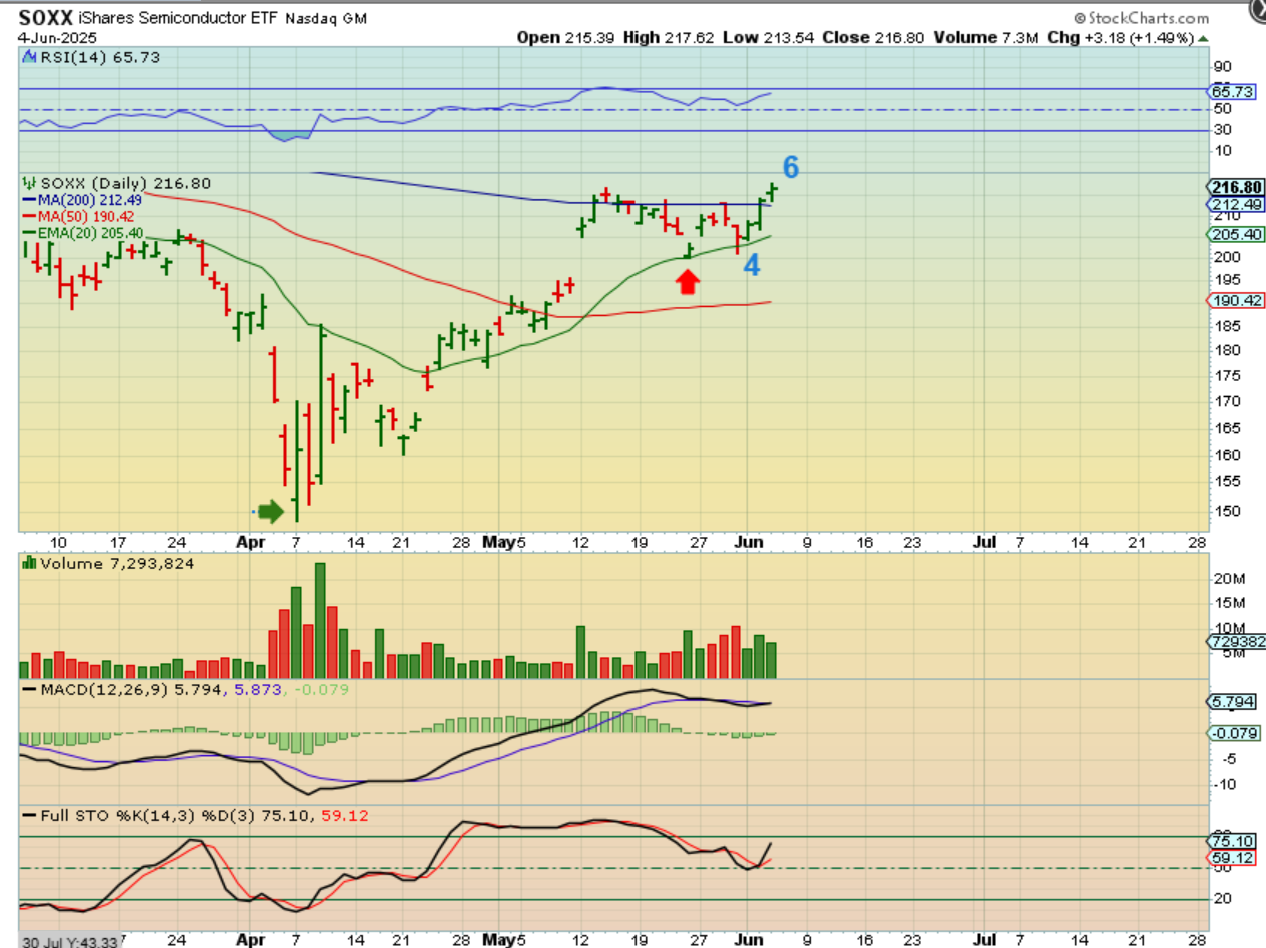Click the MA(50) 190.42 legend entry
The height and width of the screenshot is (948, 1266).
[x=87, y=216]
